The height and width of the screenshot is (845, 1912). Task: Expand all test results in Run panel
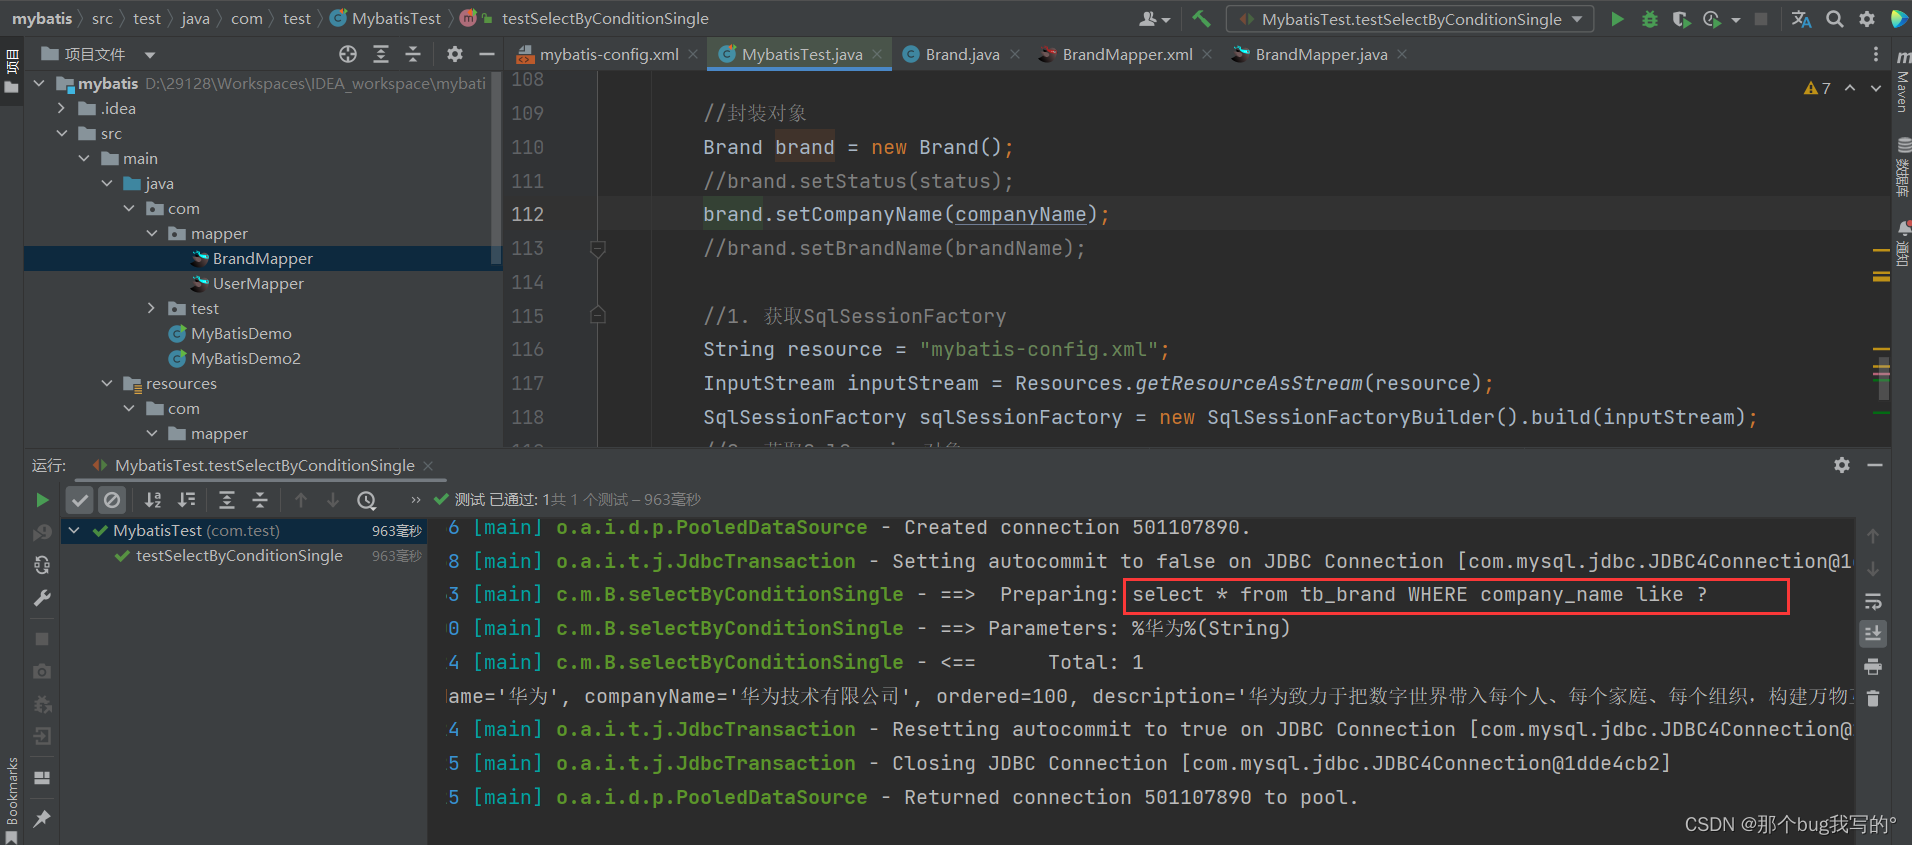227,499
